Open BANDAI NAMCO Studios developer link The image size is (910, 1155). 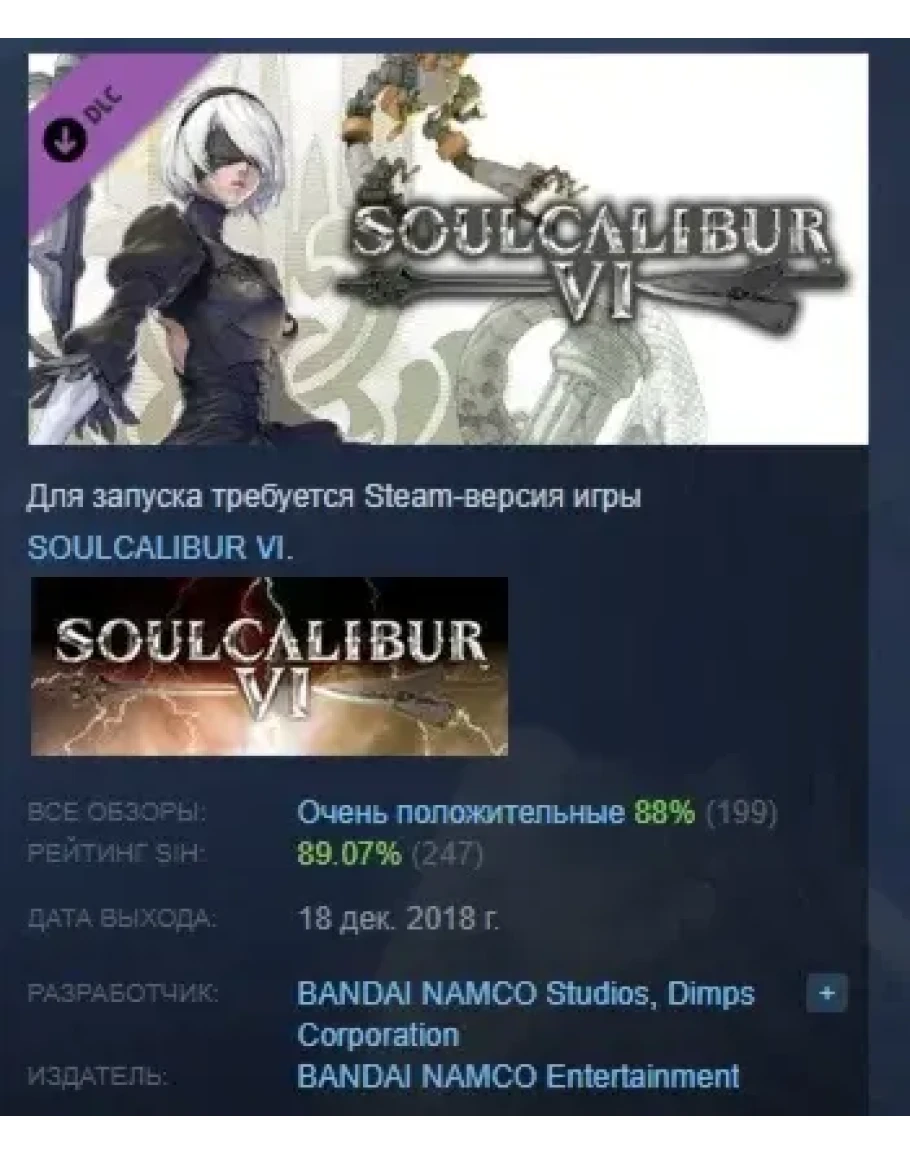pos(472,994)
